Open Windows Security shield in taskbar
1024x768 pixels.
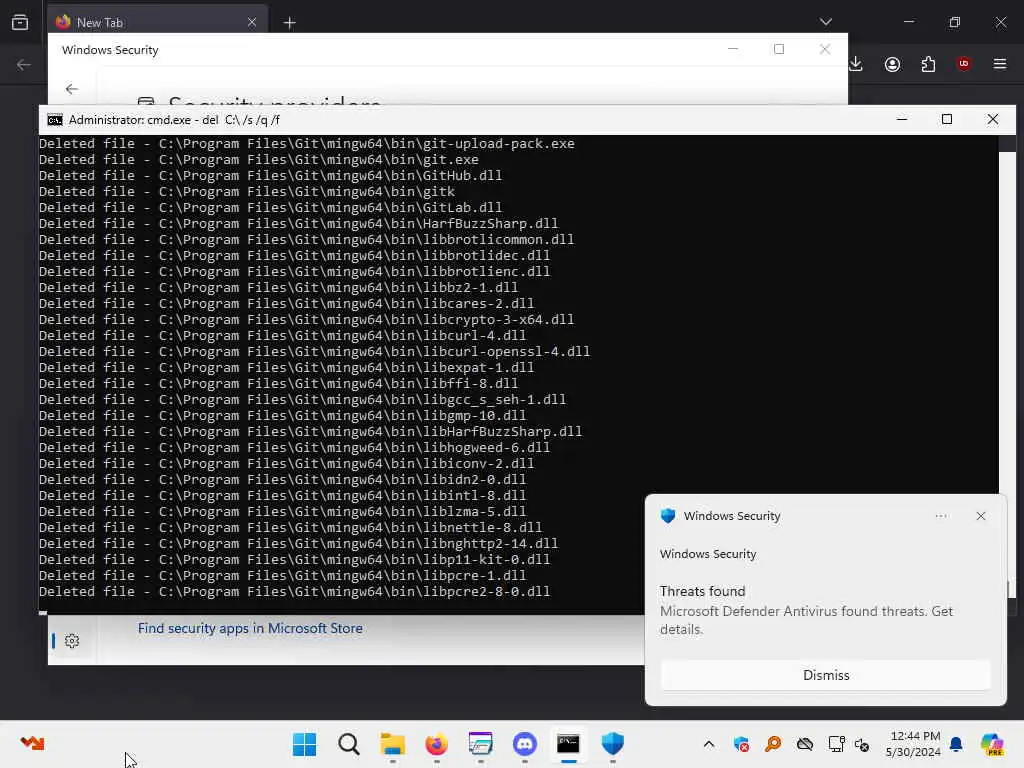point(612,744)
